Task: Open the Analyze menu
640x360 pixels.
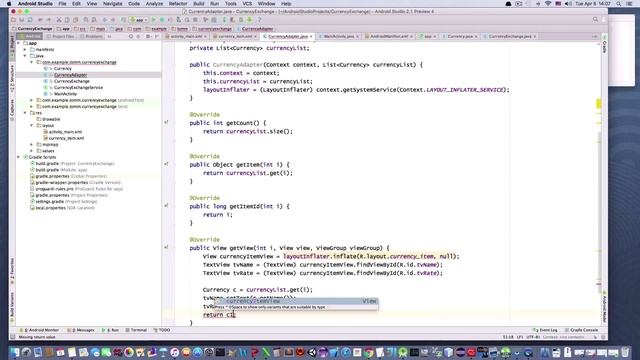Action: click(154, 4)
